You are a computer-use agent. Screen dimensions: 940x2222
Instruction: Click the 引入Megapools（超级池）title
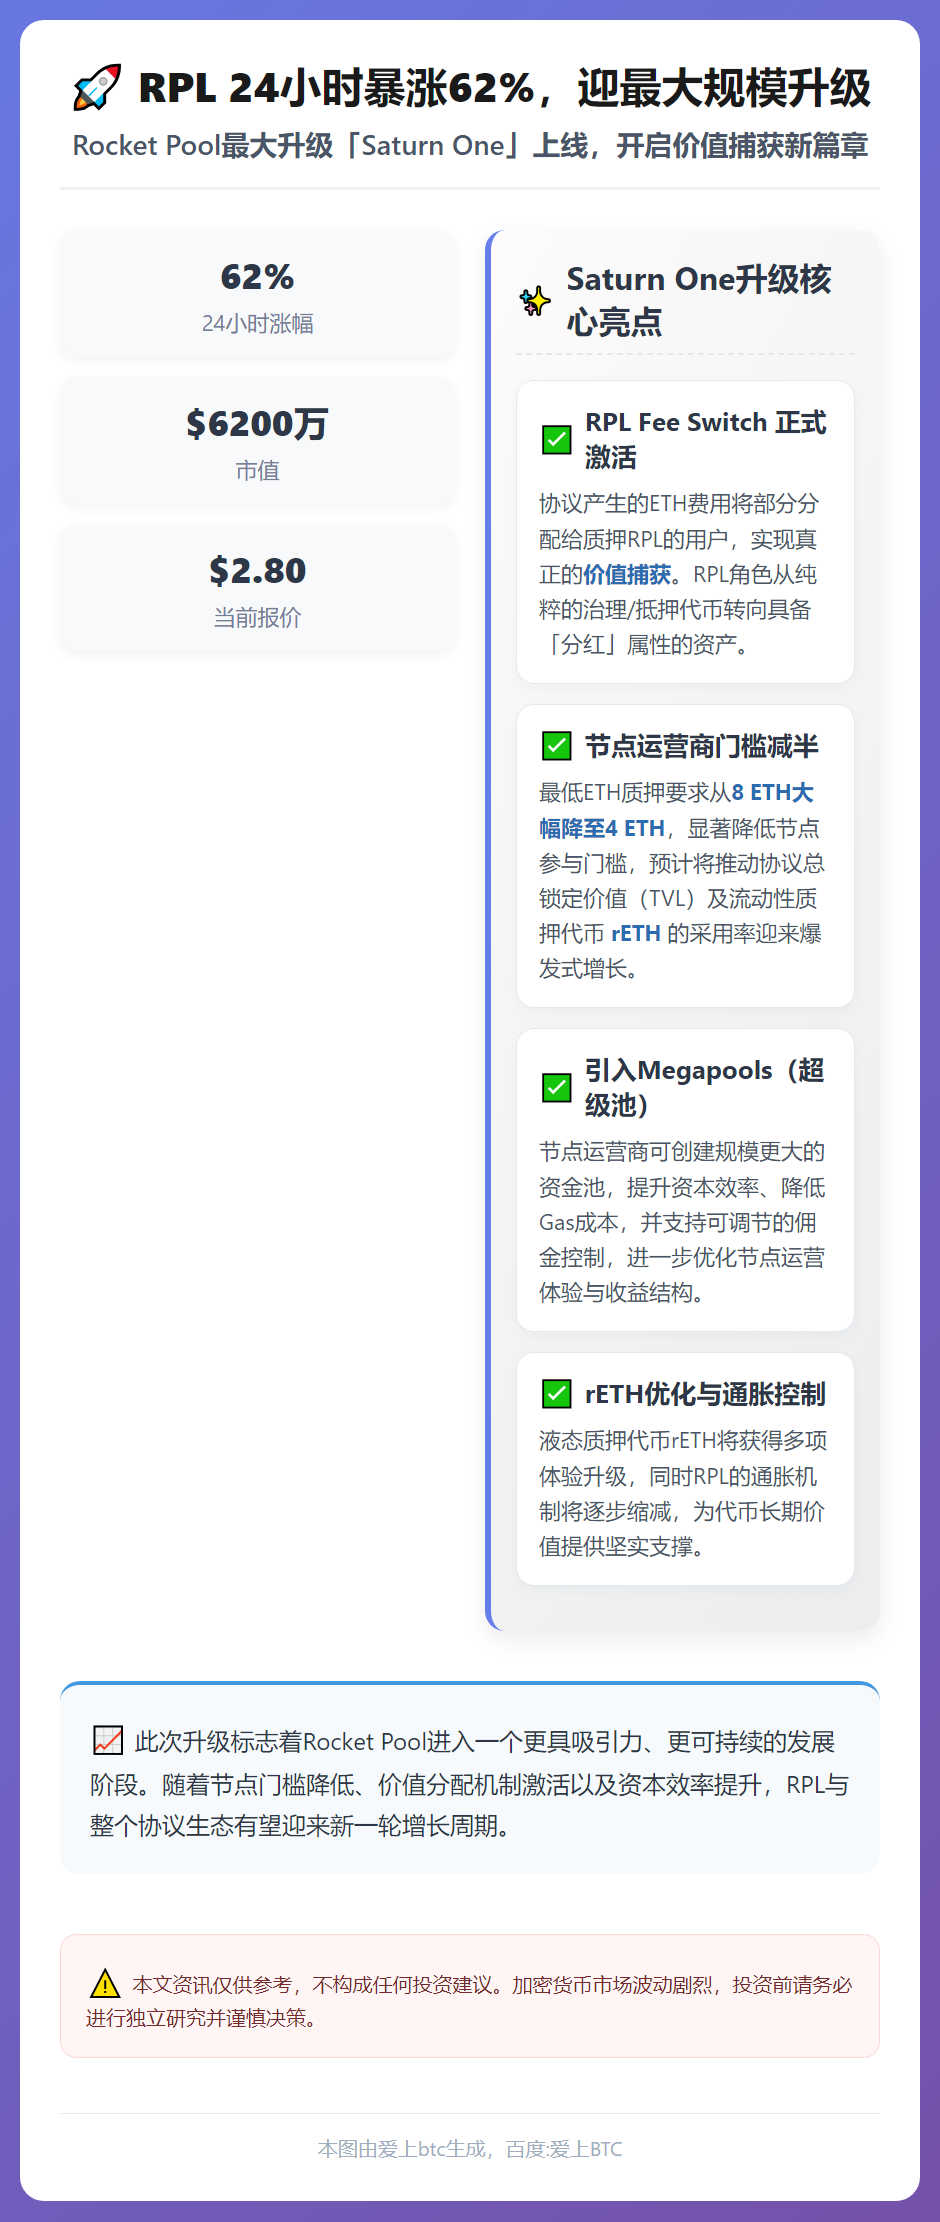click(705, 1088)
